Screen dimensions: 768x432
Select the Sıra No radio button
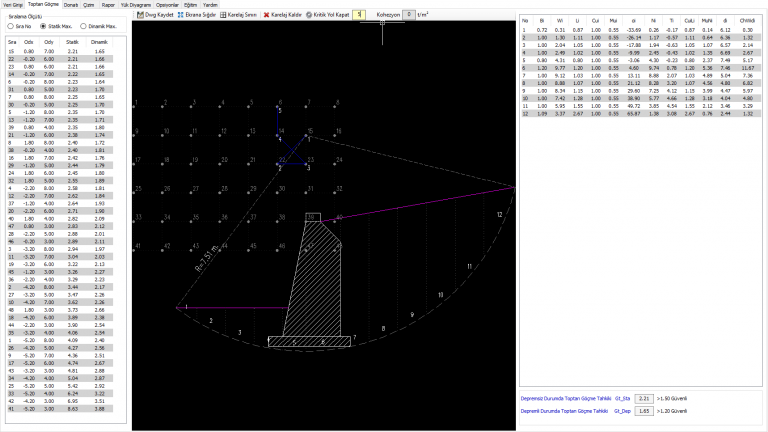tap(11, 26)
